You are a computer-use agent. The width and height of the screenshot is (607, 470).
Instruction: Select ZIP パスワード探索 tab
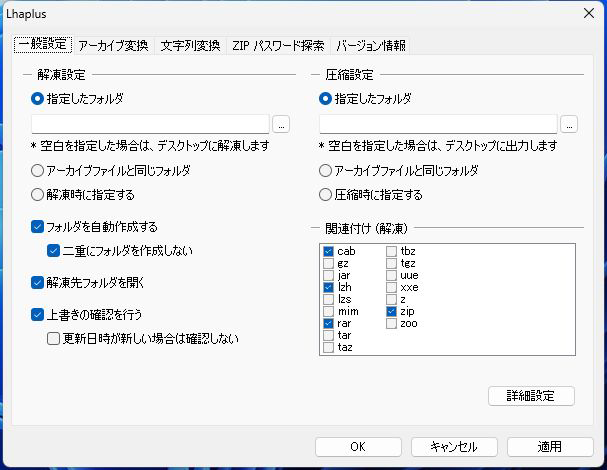pos(278,45)
